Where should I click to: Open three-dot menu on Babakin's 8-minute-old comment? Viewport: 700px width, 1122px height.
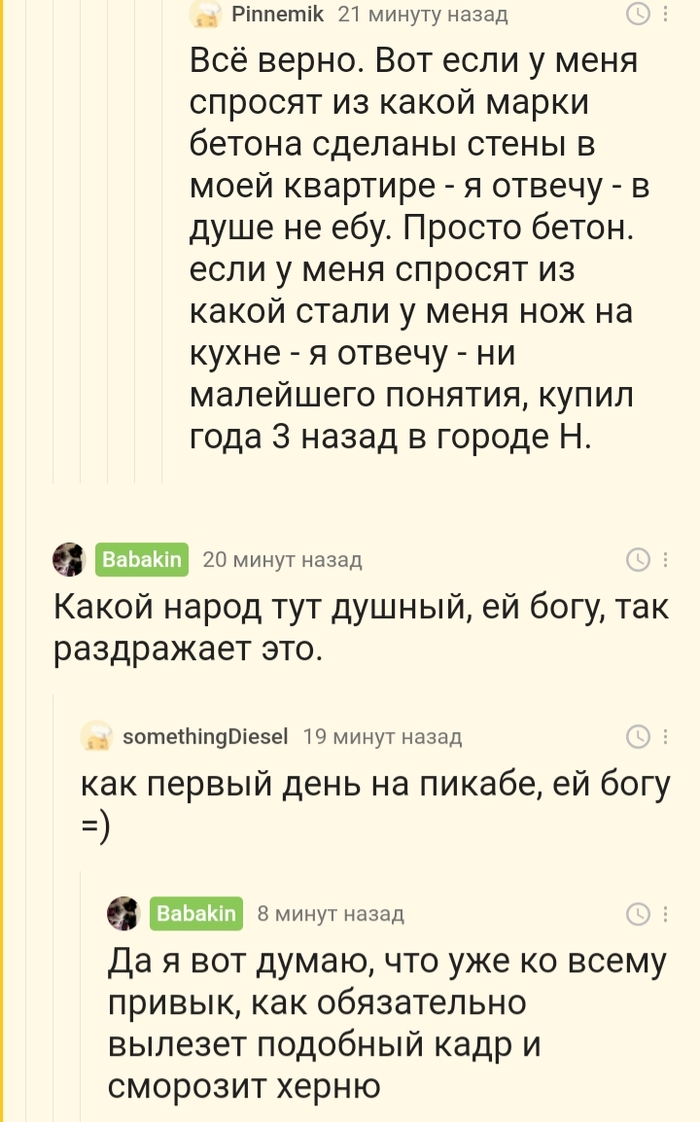pos(665,913)
